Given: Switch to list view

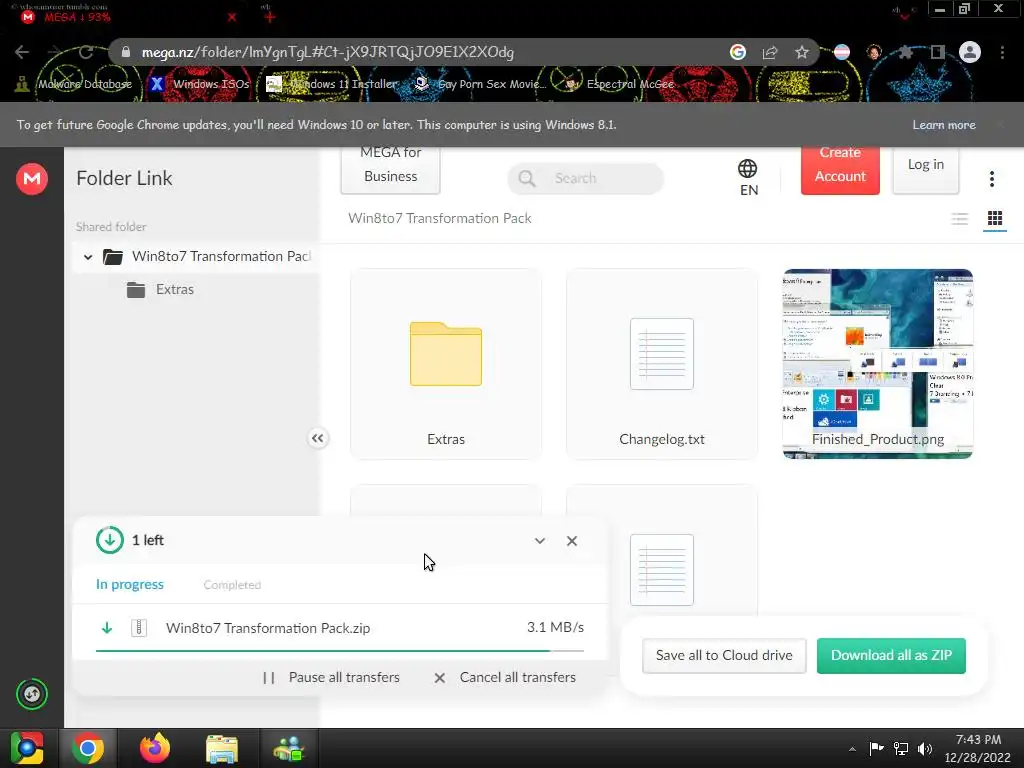Looking at the screenshot, I should pyautogui.click(x=959, y=219).
